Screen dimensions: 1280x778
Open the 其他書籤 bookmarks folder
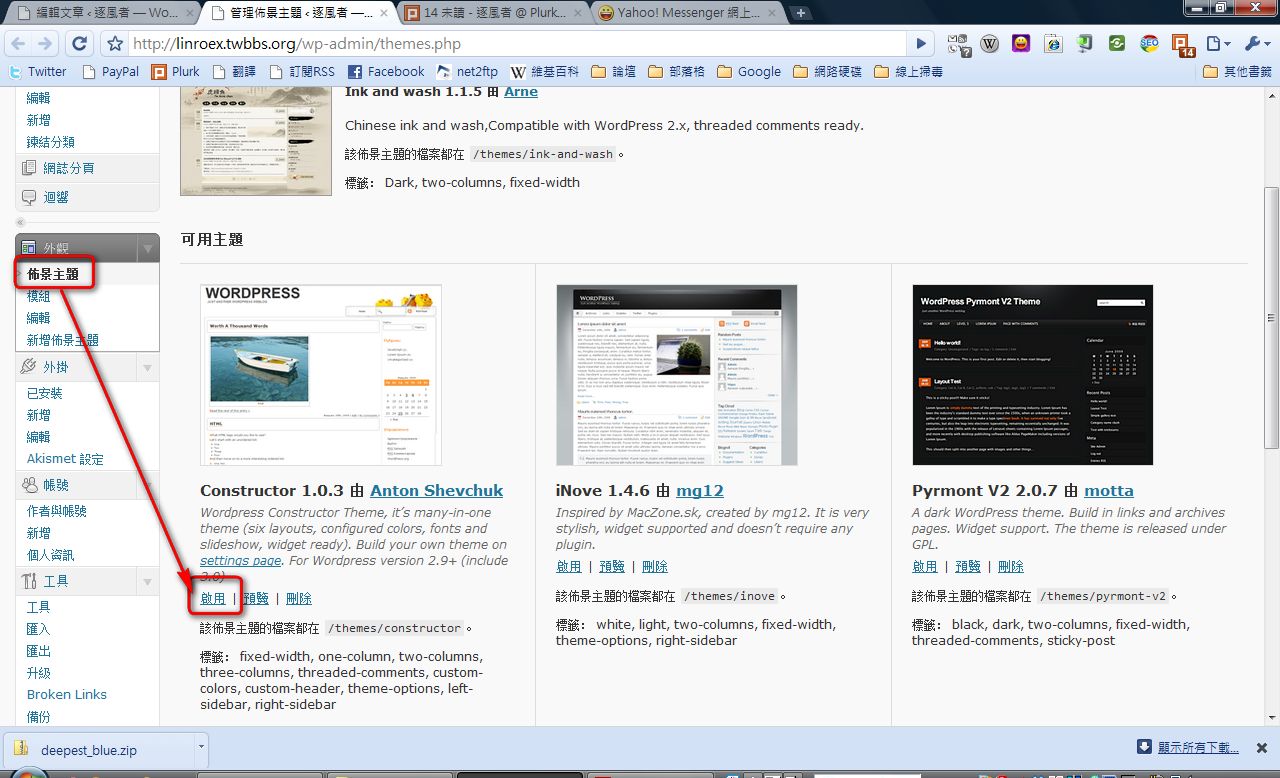(1238, 72)
